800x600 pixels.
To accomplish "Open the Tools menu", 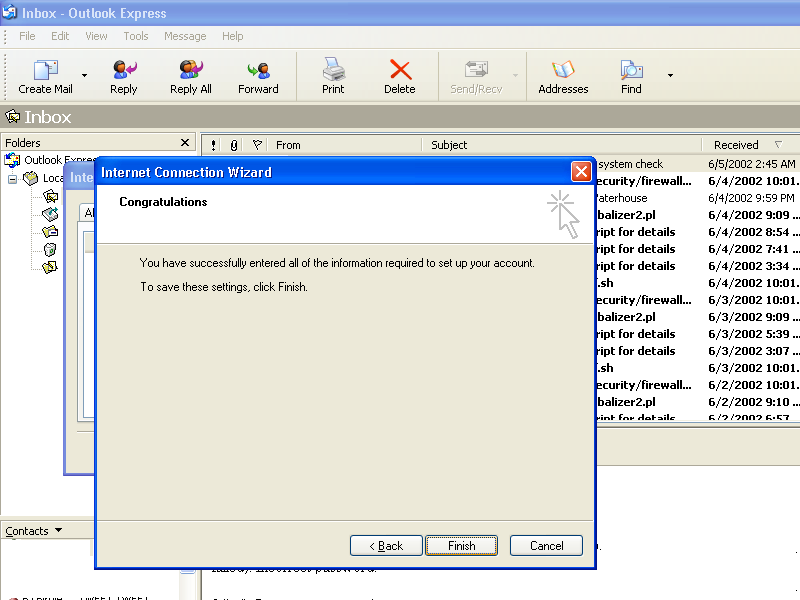I will click(x=136, y=36).
